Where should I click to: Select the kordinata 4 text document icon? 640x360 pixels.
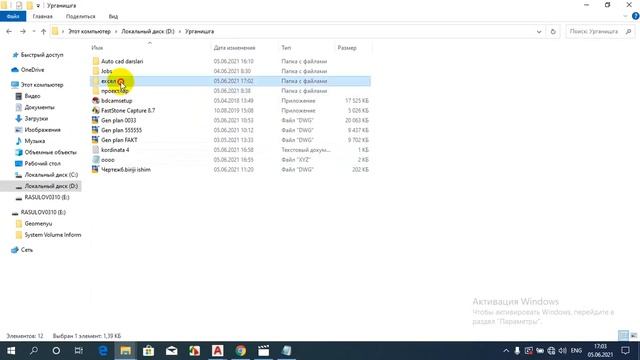pos(96,150)
